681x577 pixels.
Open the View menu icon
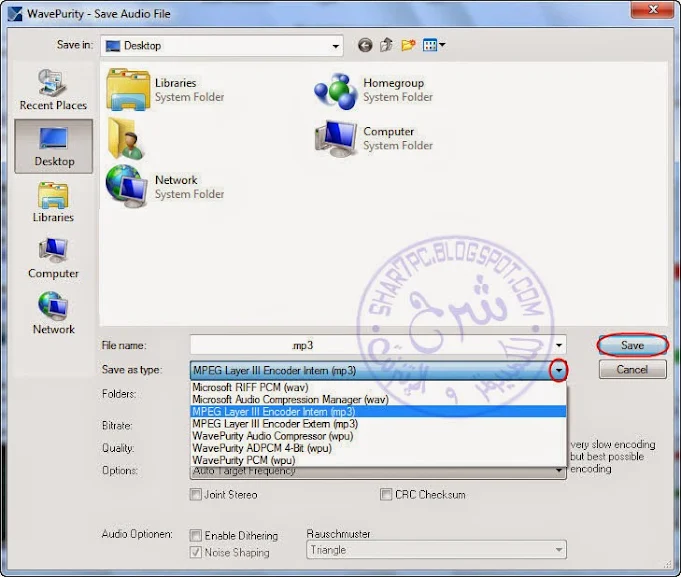coord(434,45)
